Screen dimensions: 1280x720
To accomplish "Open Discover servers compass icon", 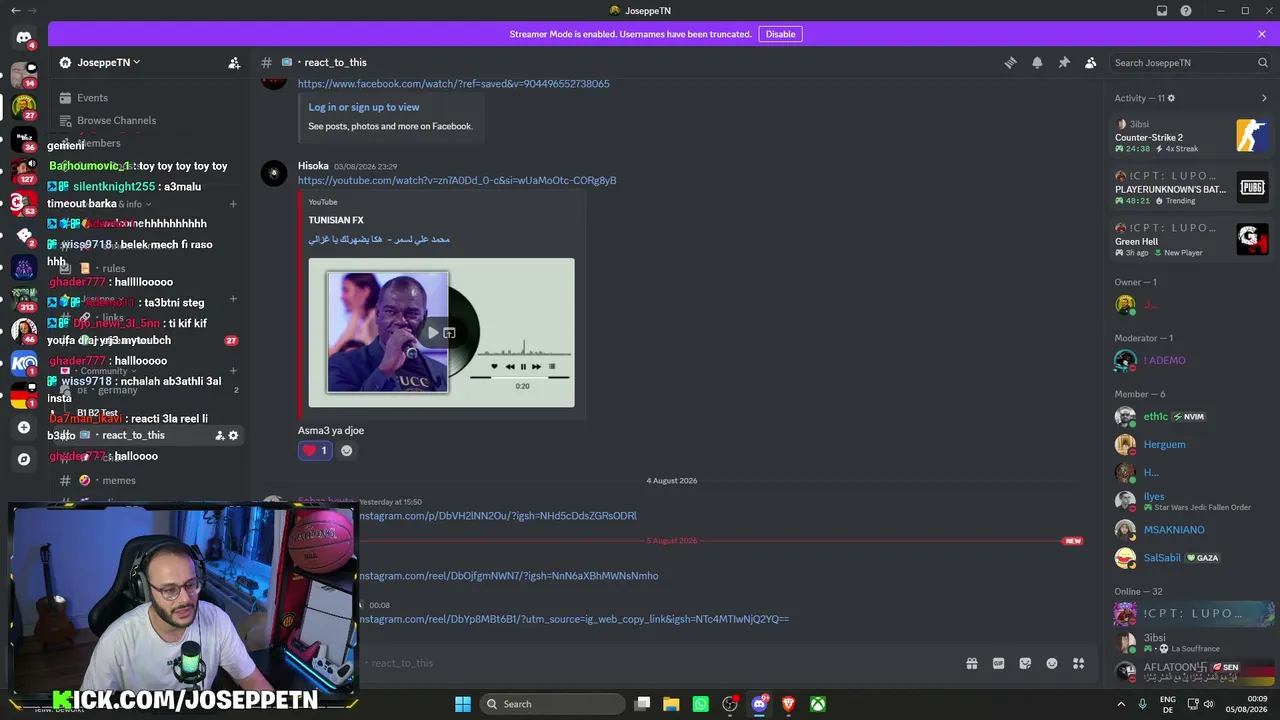I will tap(24, 459).
